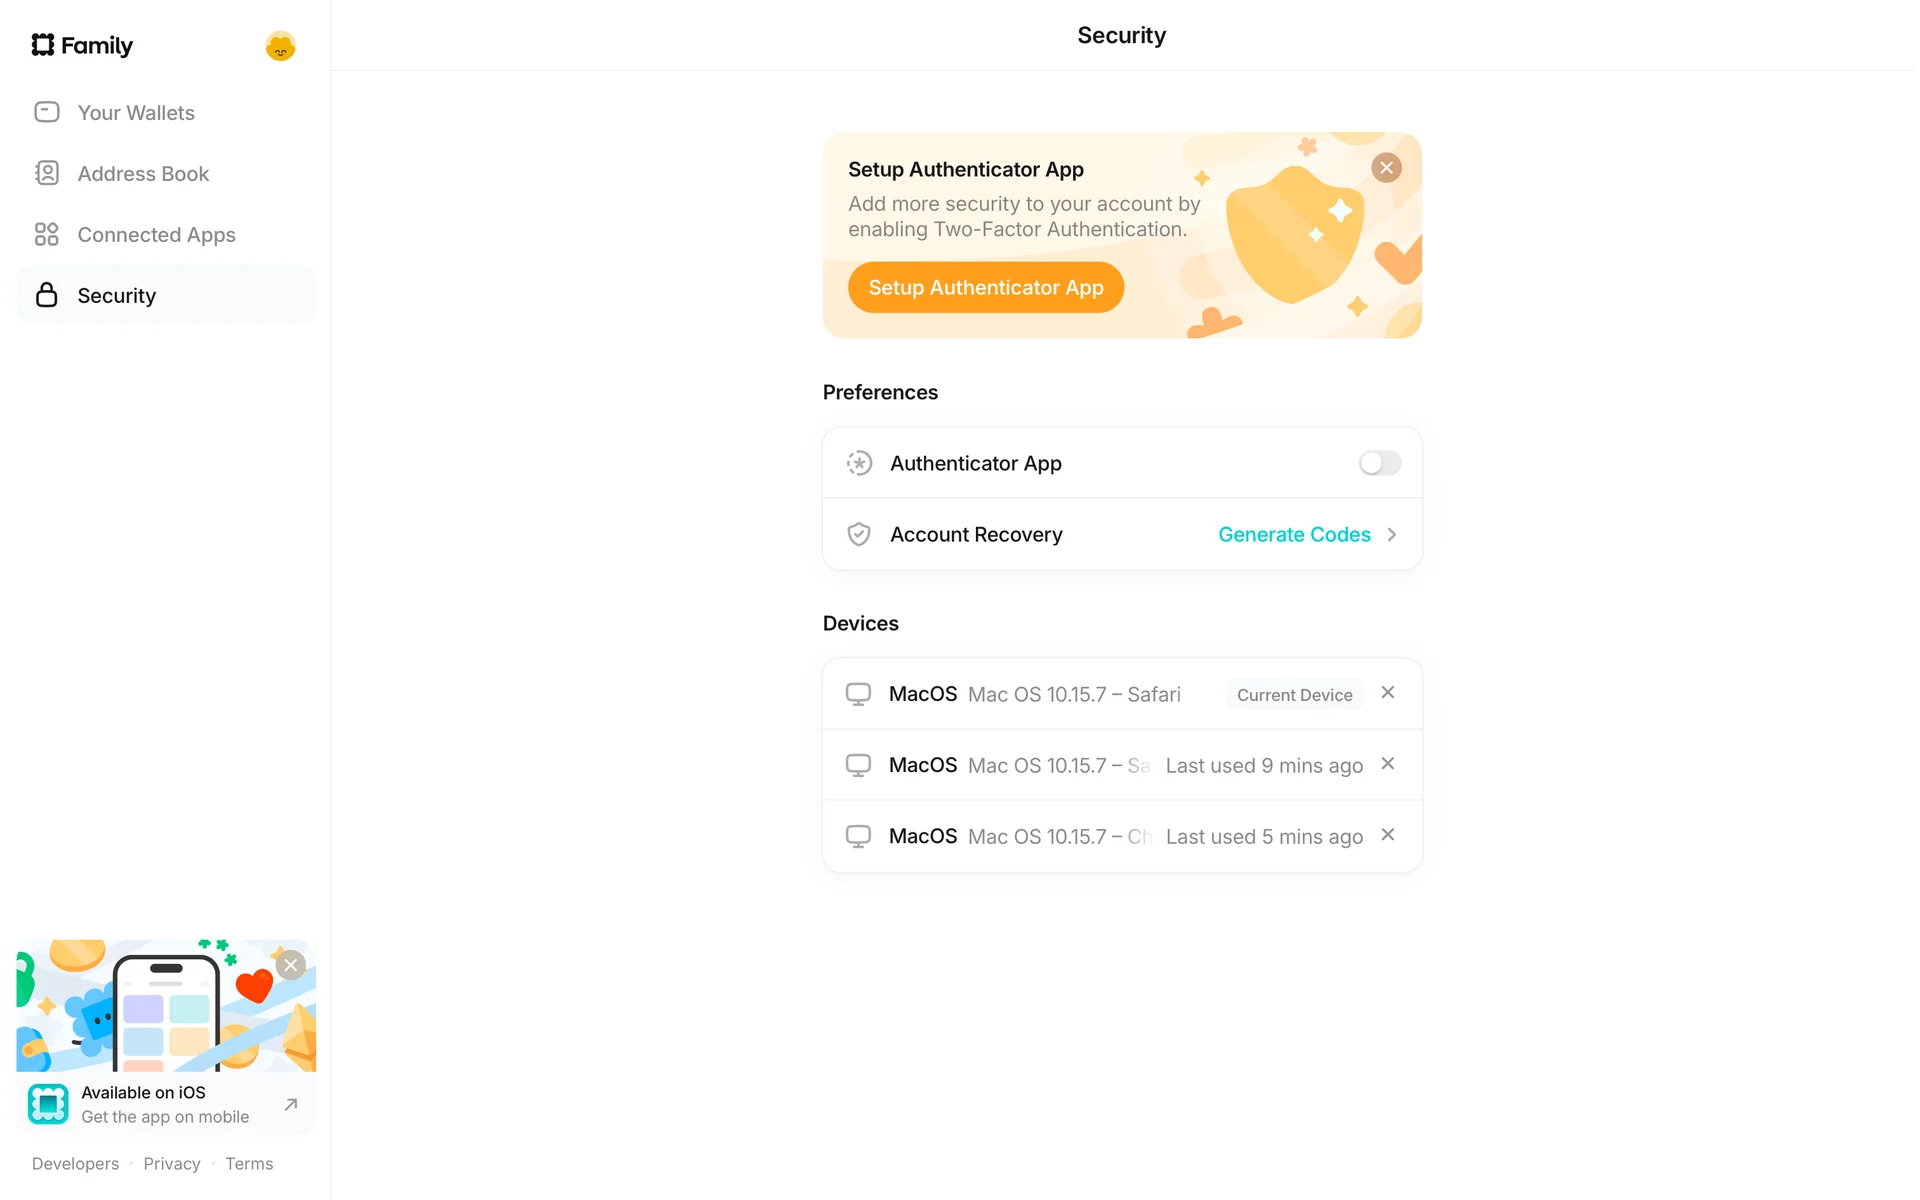This screenshot has width=1920, height=1200.
Task: Click the Family logo icon
Action: pos(43,45)
